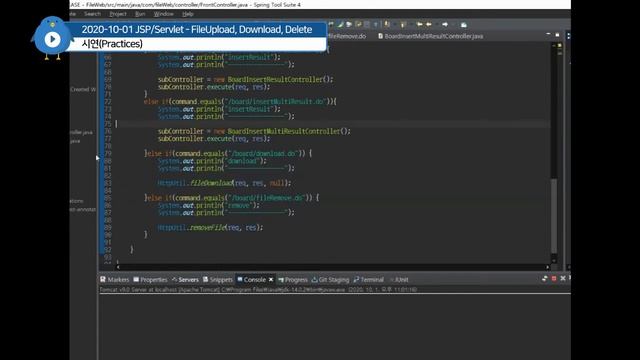
Task: Click the HttpUtil.fileDownload(req, res, null) line
Action: point(224,183)
